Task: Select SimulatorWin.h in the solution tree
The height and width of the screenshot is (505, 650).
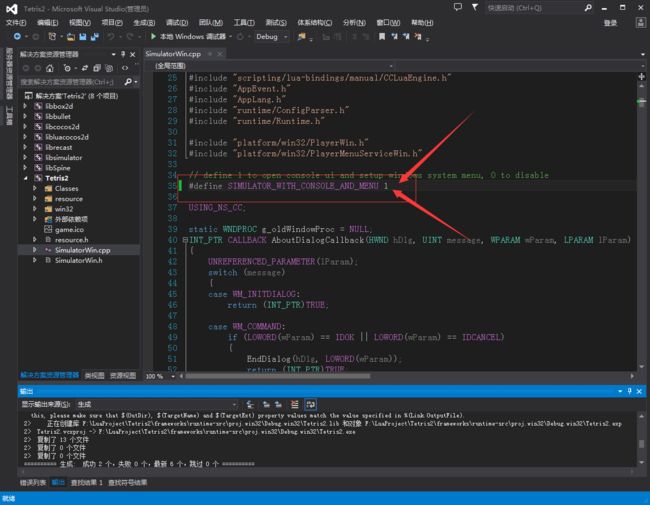Action: [78, 260]
